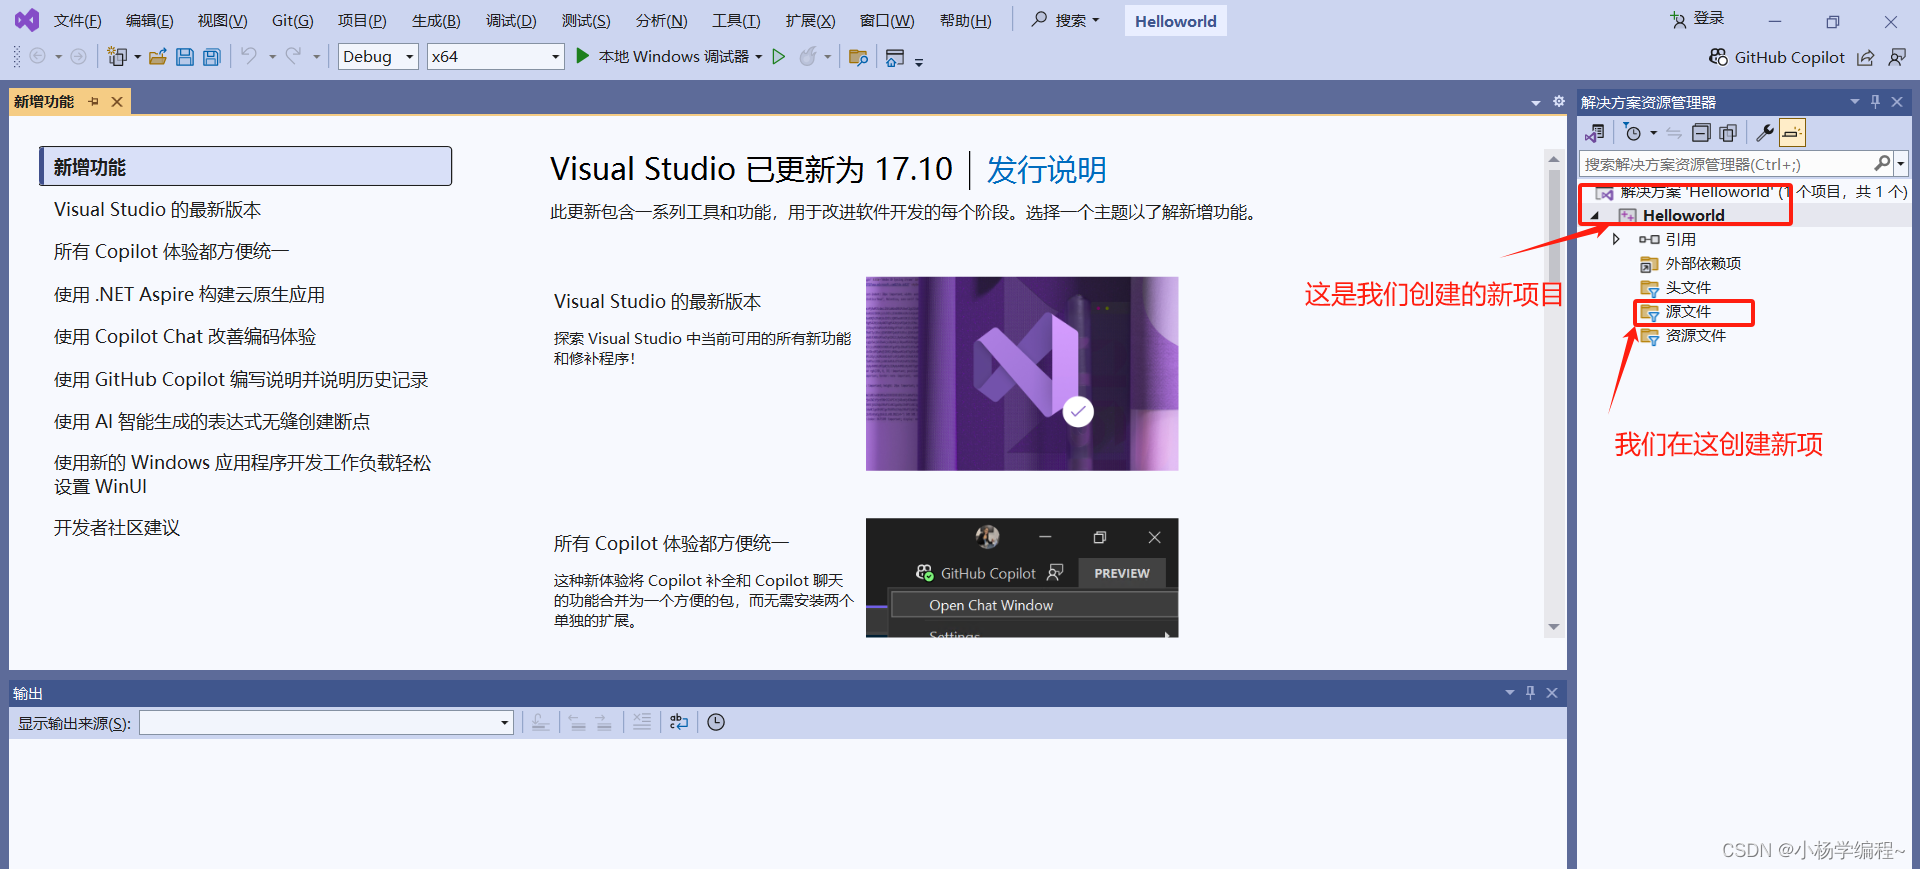The height and width of the screenshot is (869, 1920).
Task: Click Collapse All icon in Solution Explorer
Action: point(1701,133)
